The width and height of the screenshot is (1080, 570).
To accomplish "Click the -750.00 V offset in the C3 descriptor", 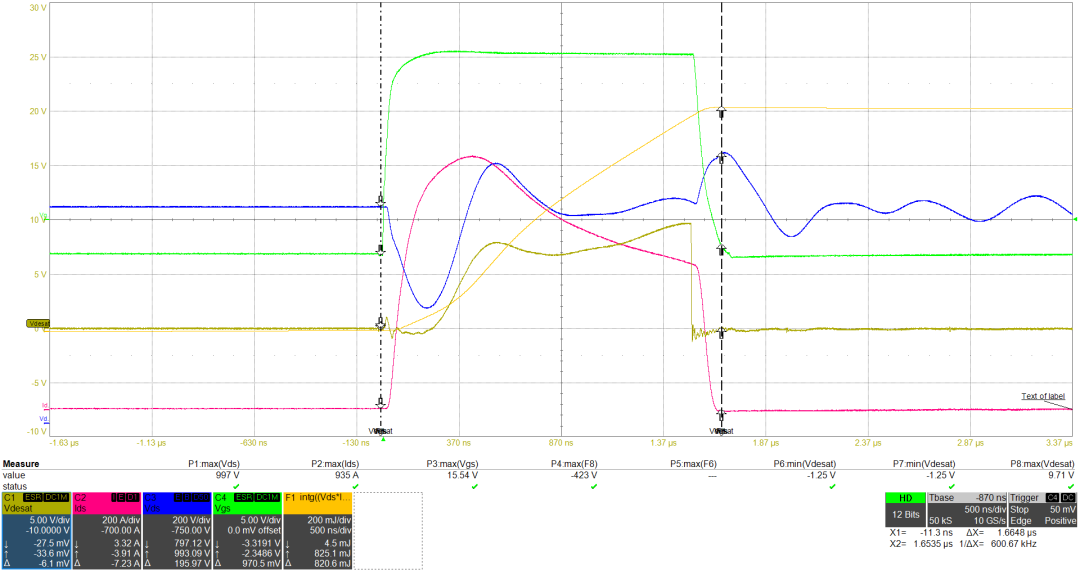I will coord(191,531).
